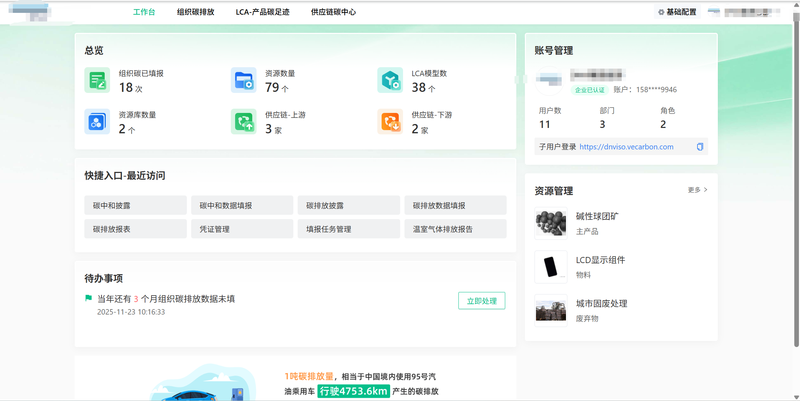Switch to the 工作台 tab
The width and height of the screenshot is (800, 401).
click(144, 12)
